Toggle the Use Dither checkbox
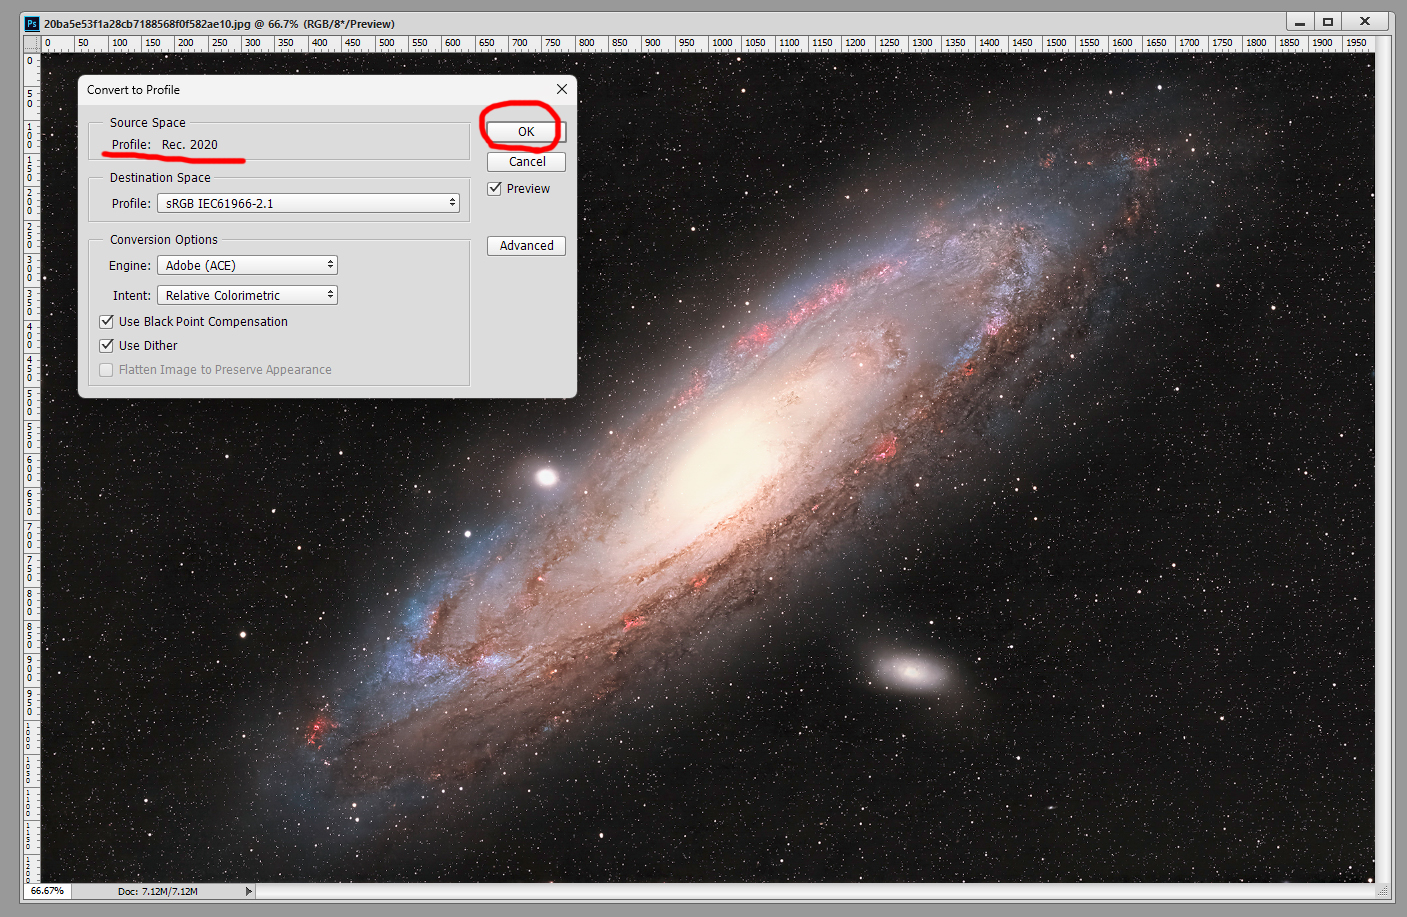 pos(107,345)
